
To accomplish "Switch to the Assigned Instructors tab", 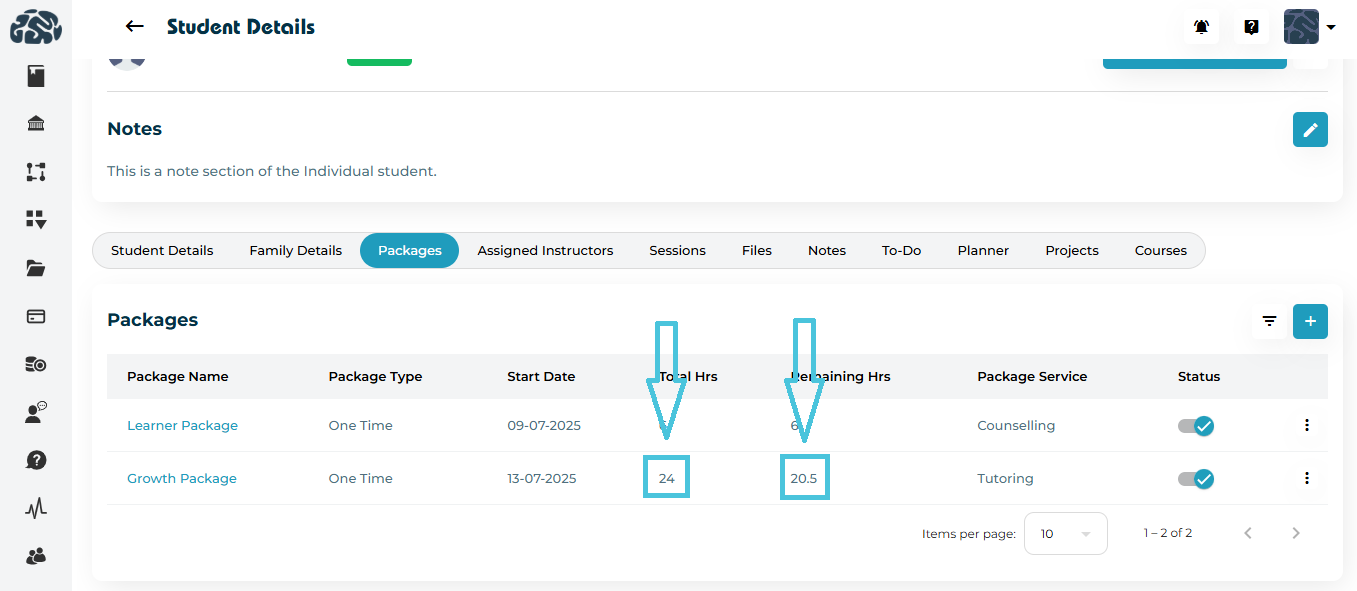I will click(545, 251).
